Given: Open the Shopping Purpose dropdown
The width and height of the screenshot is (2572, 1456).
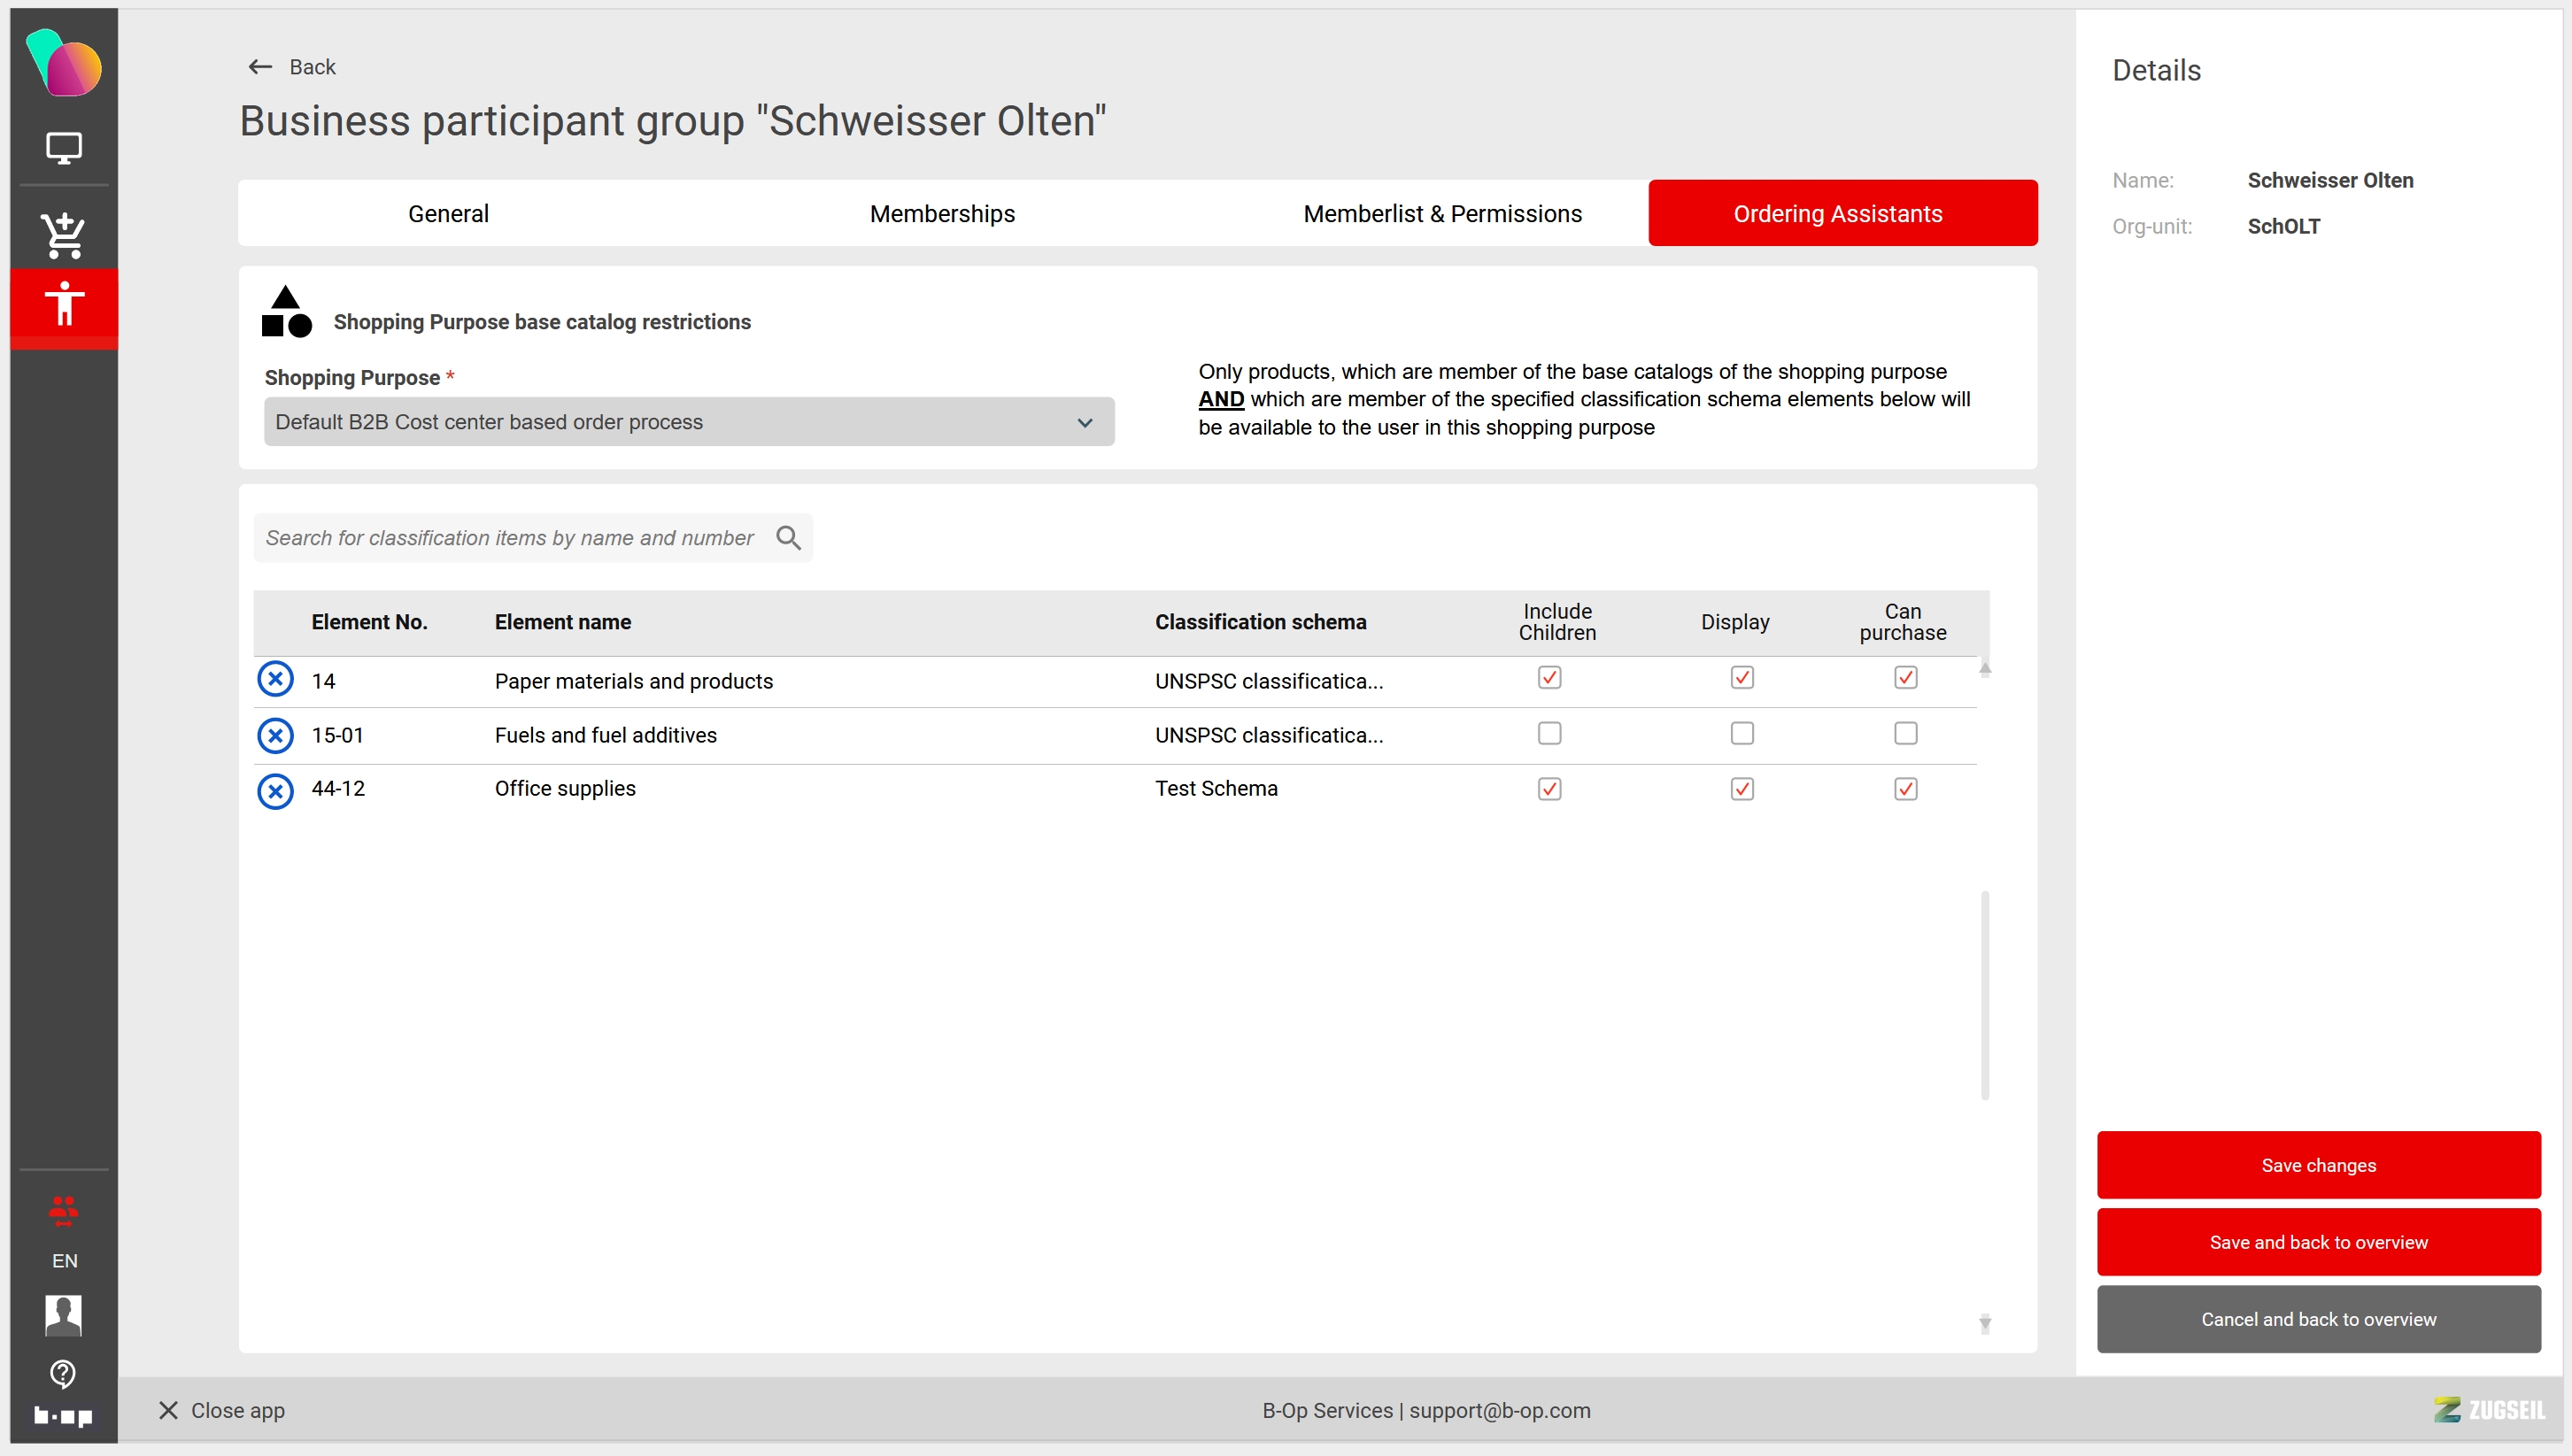Looking at the screenshot, I should [x=688, y=422].
